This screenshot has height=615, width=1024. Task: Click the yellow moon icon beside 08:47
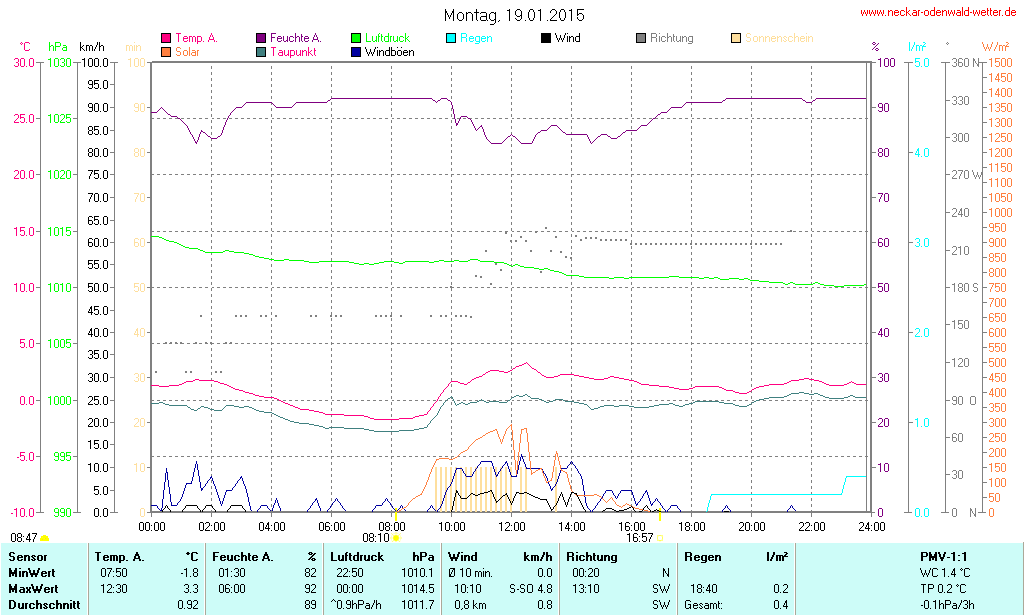click(x=44, y=539)
